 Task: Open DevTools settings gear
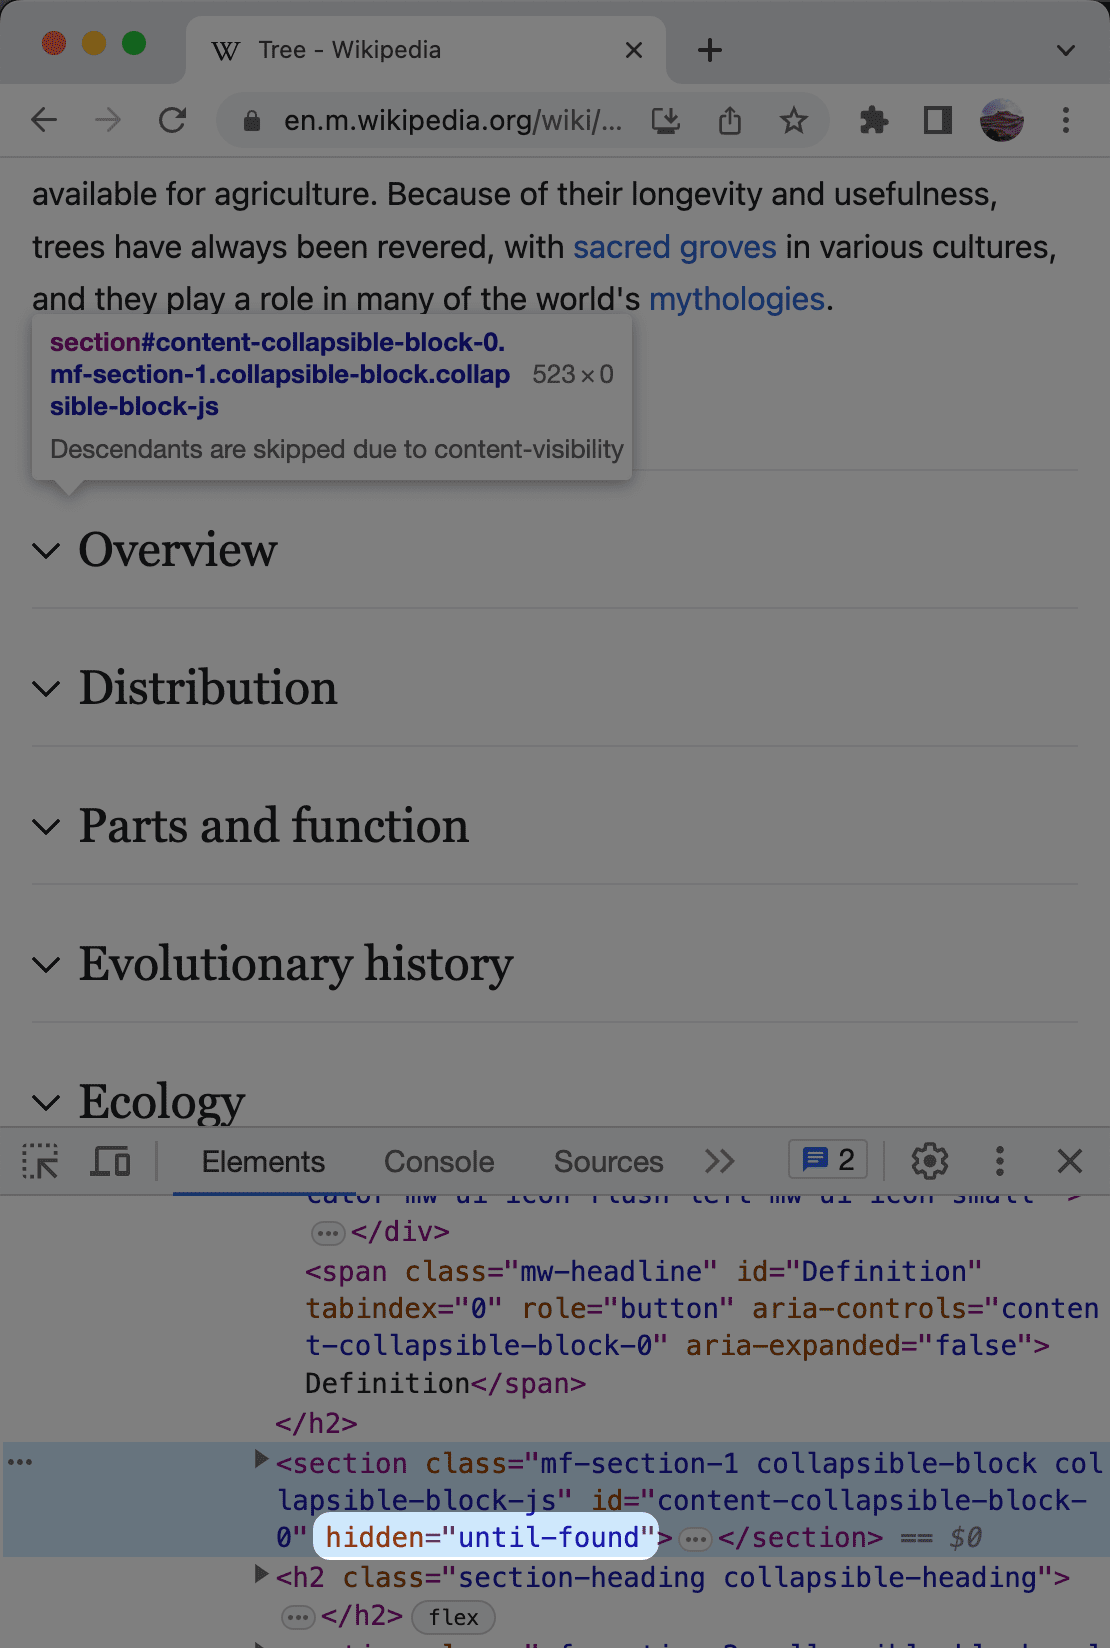pyautogui.click(x=929, y=1161)
